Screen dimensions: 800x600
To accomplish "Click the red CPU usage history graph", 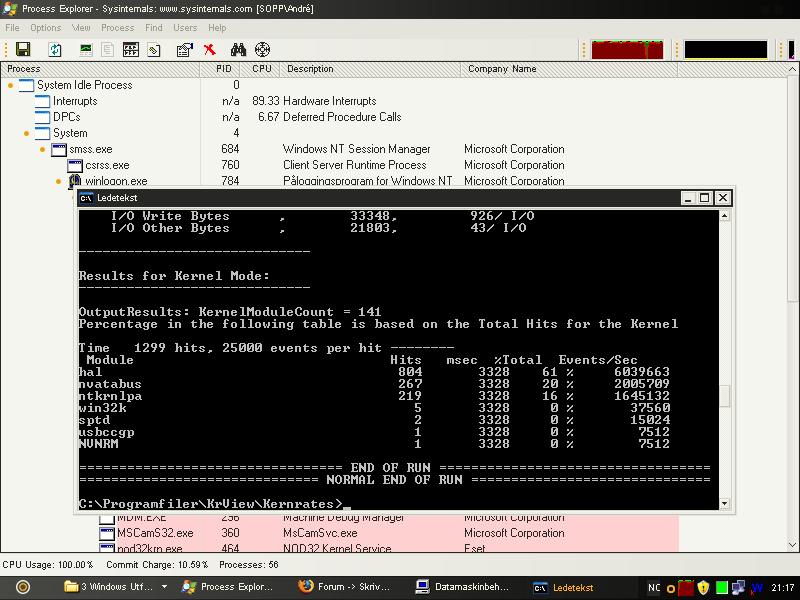I will 627,49.
